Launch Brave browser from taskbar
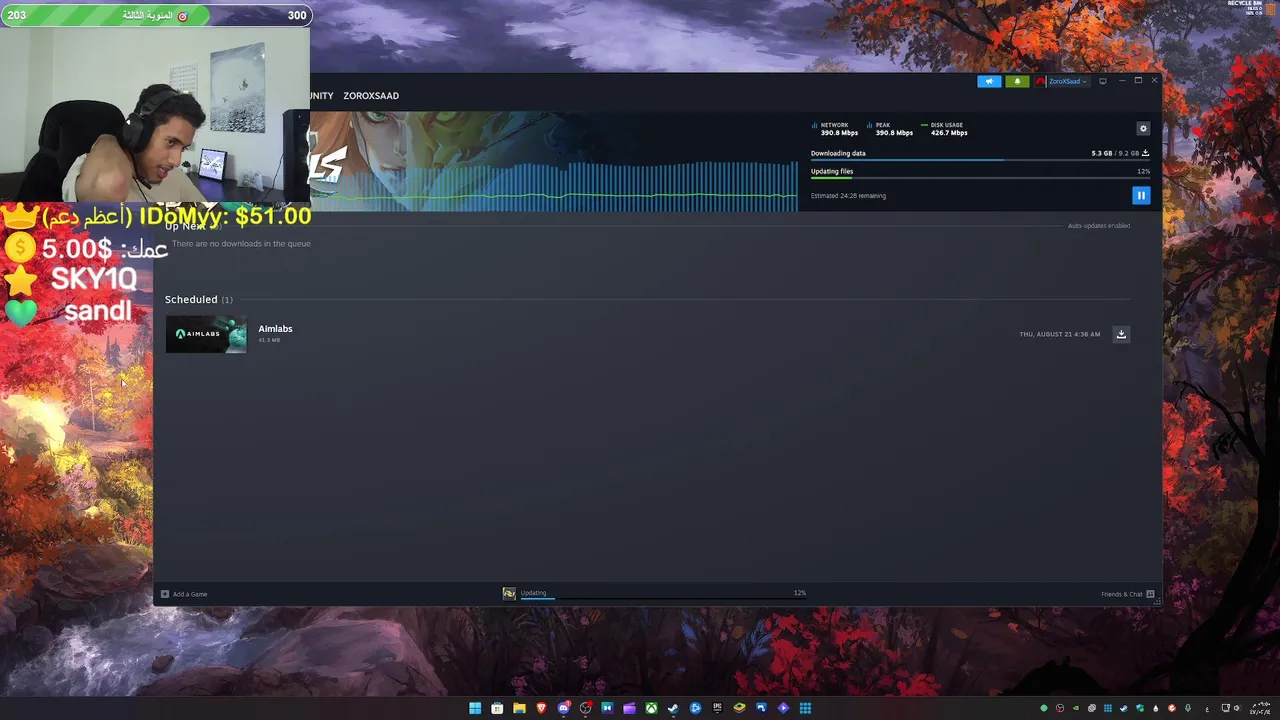The width and height of the screenshot is (1280, 720). [x=541, y=708]
